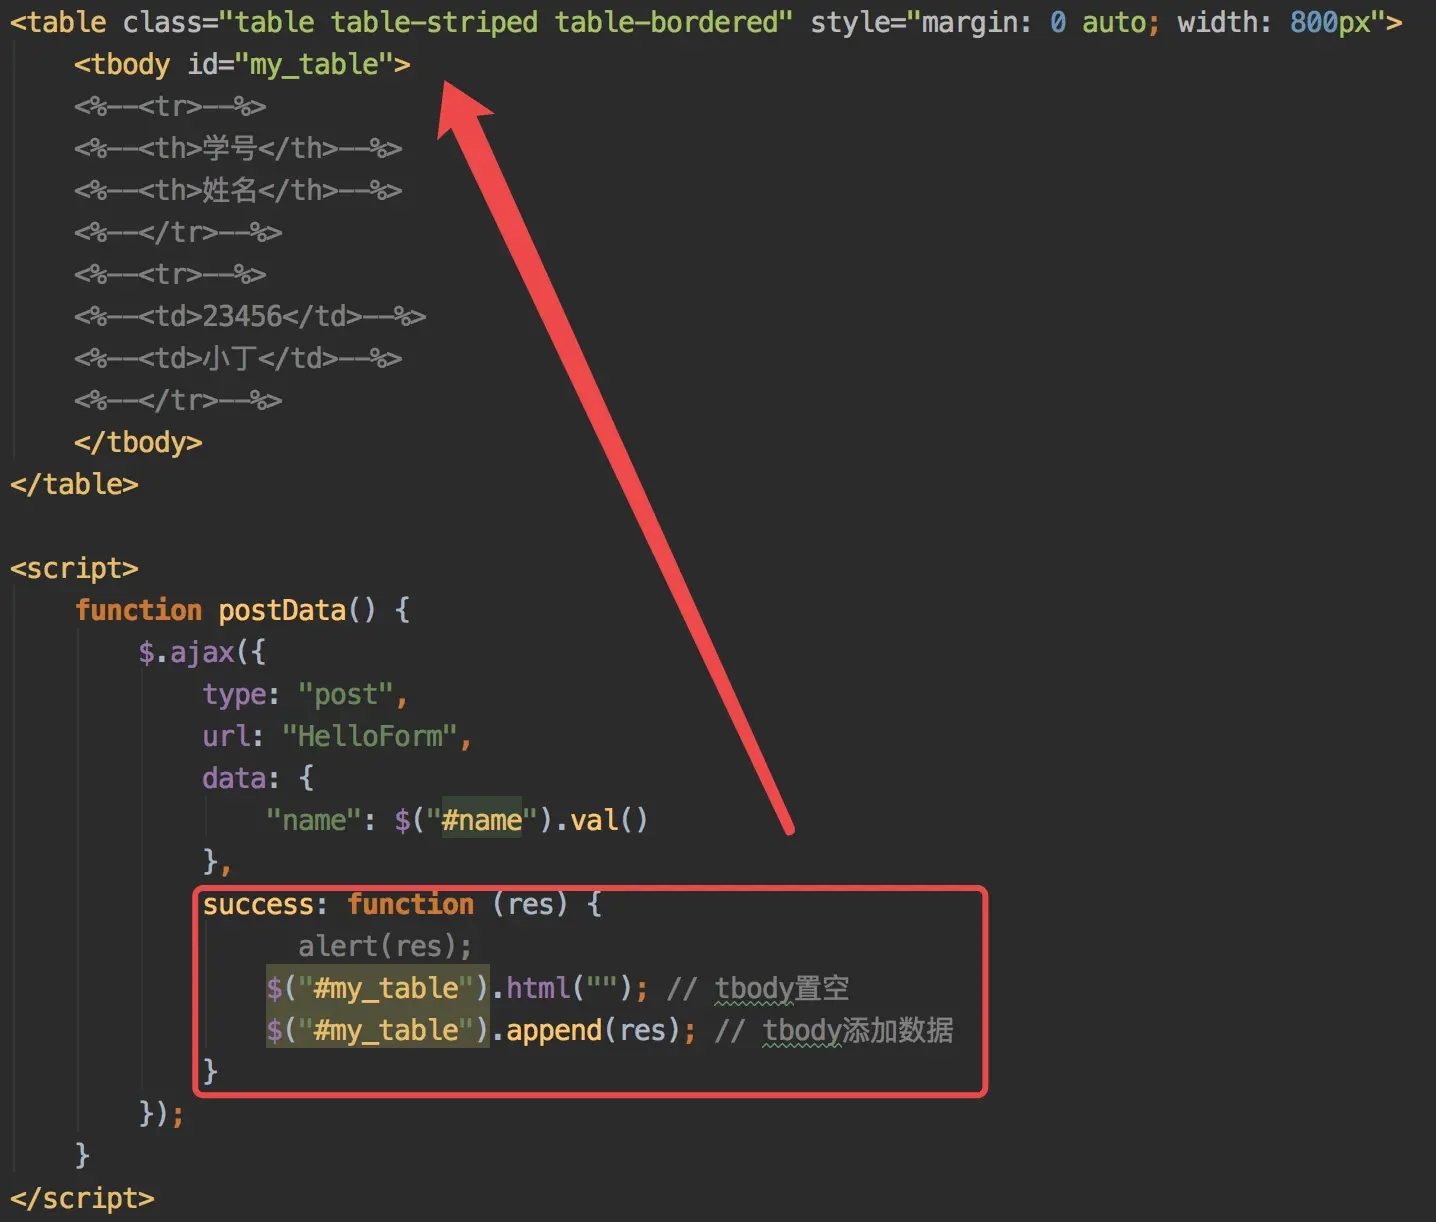Screen dimensions: 1436x1222
Task: Click the opening <script> tag
Action: pyautogui.click(x=74, y=568)
